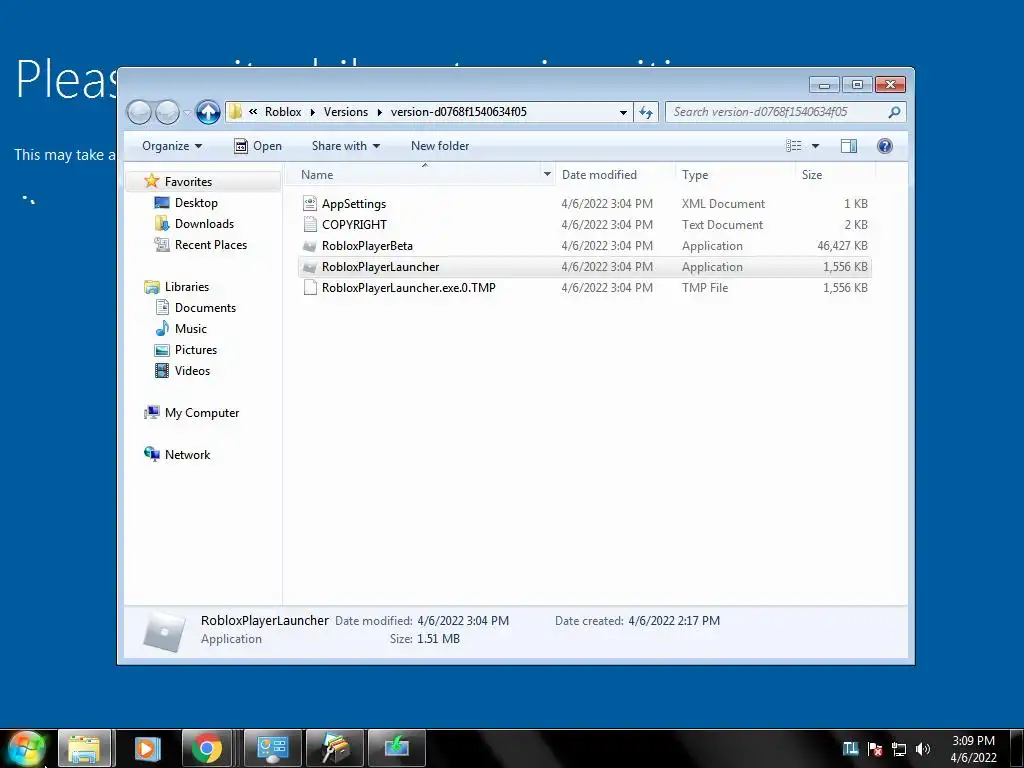The width and height of the screenshot is (1024, 768).
Task: Open File Explorer from the taskbar
Action: point(84,748)
